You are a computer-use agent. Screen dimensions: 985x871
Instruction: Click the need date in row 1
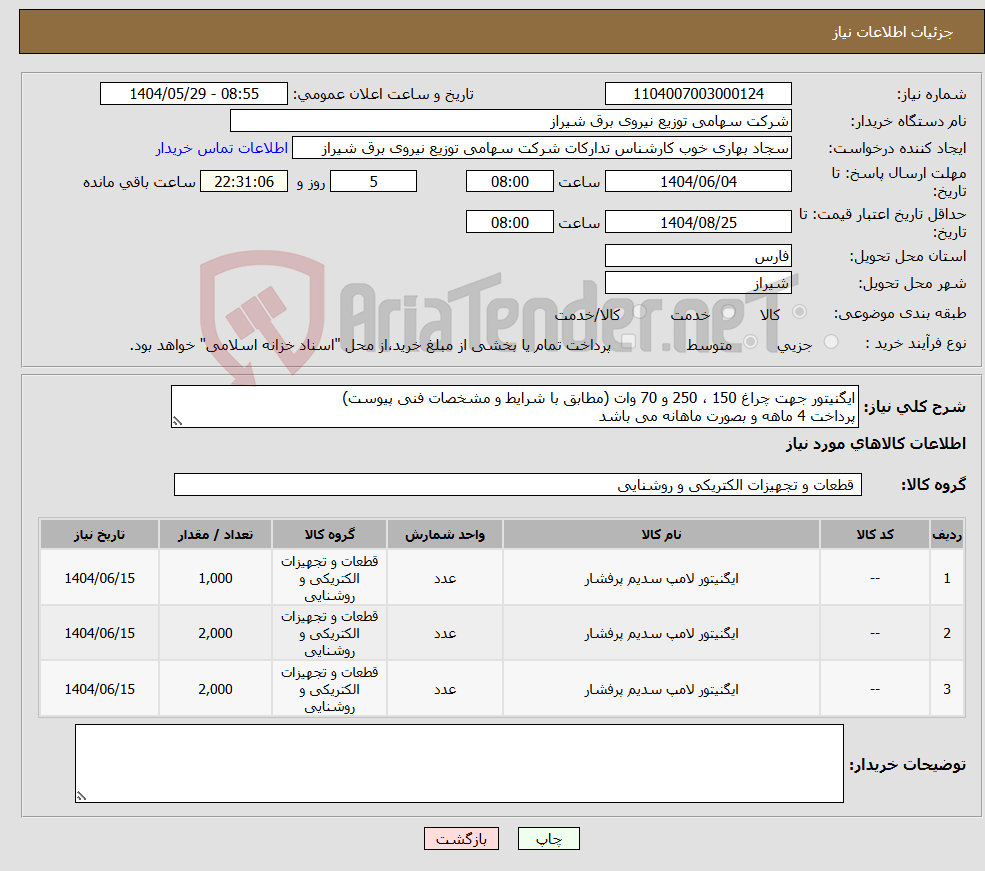pyautogui.click(x=99, y=578)
